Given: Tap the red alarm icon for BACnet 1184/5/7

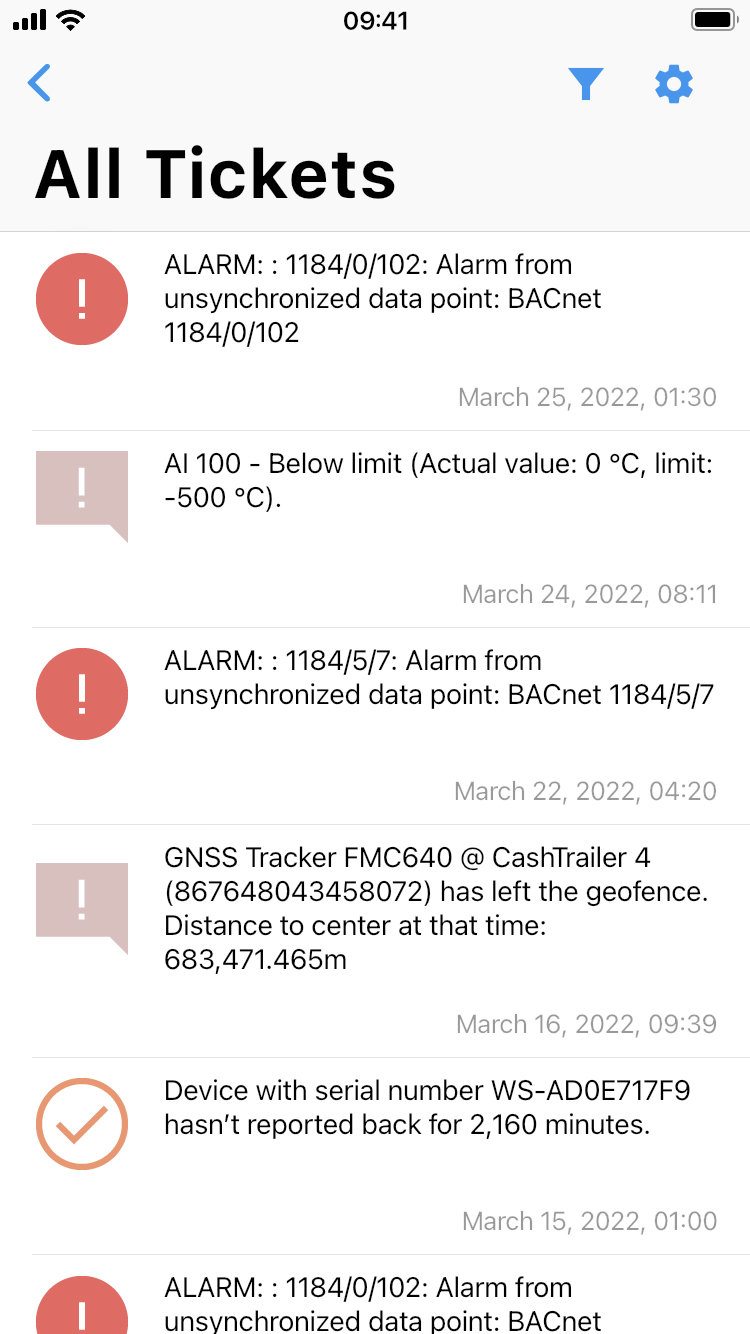Looking at the screenshot, I should click(82, 694).
